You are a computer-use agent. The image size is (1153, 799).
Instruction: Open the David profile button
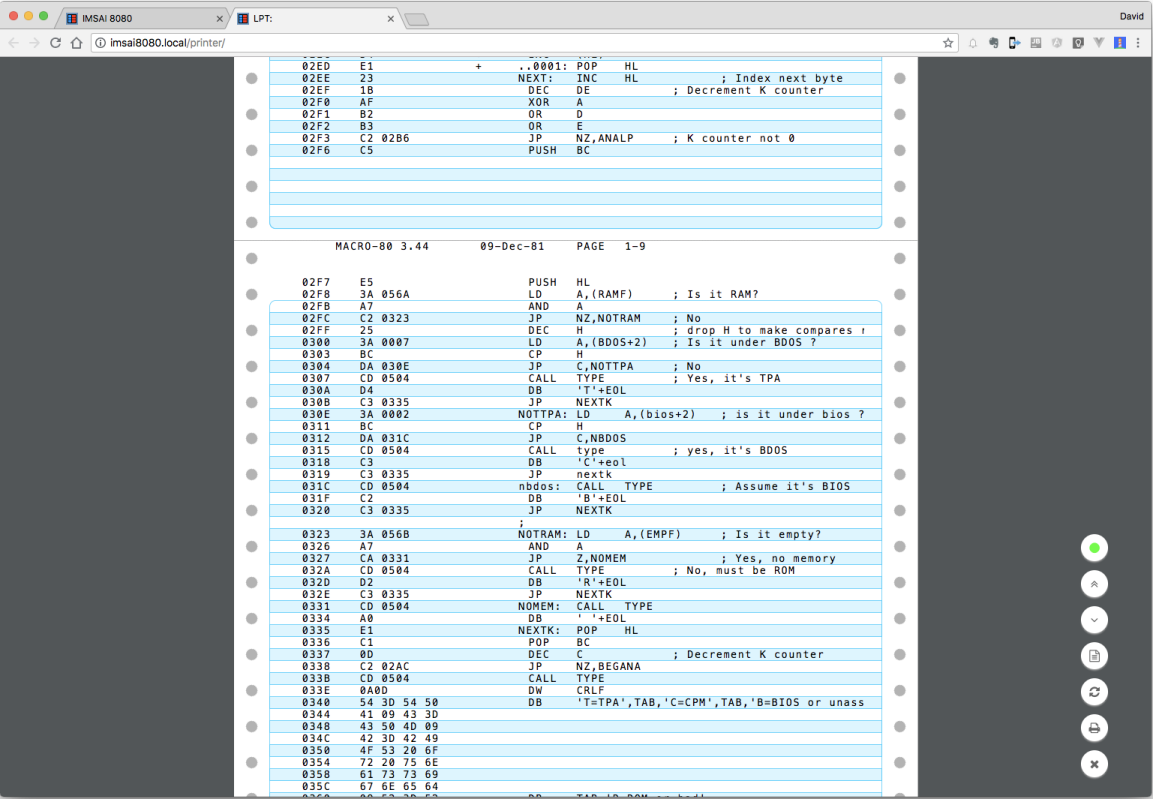[1131, 17]
